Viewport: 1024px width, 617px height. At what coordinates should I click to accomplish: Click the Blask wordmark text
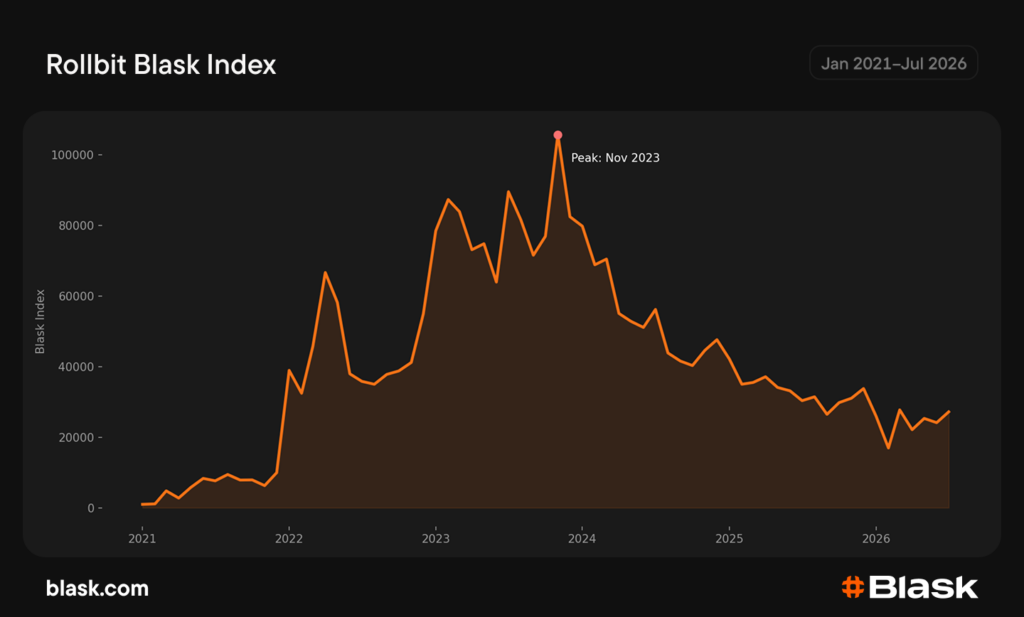coord(923,587)
